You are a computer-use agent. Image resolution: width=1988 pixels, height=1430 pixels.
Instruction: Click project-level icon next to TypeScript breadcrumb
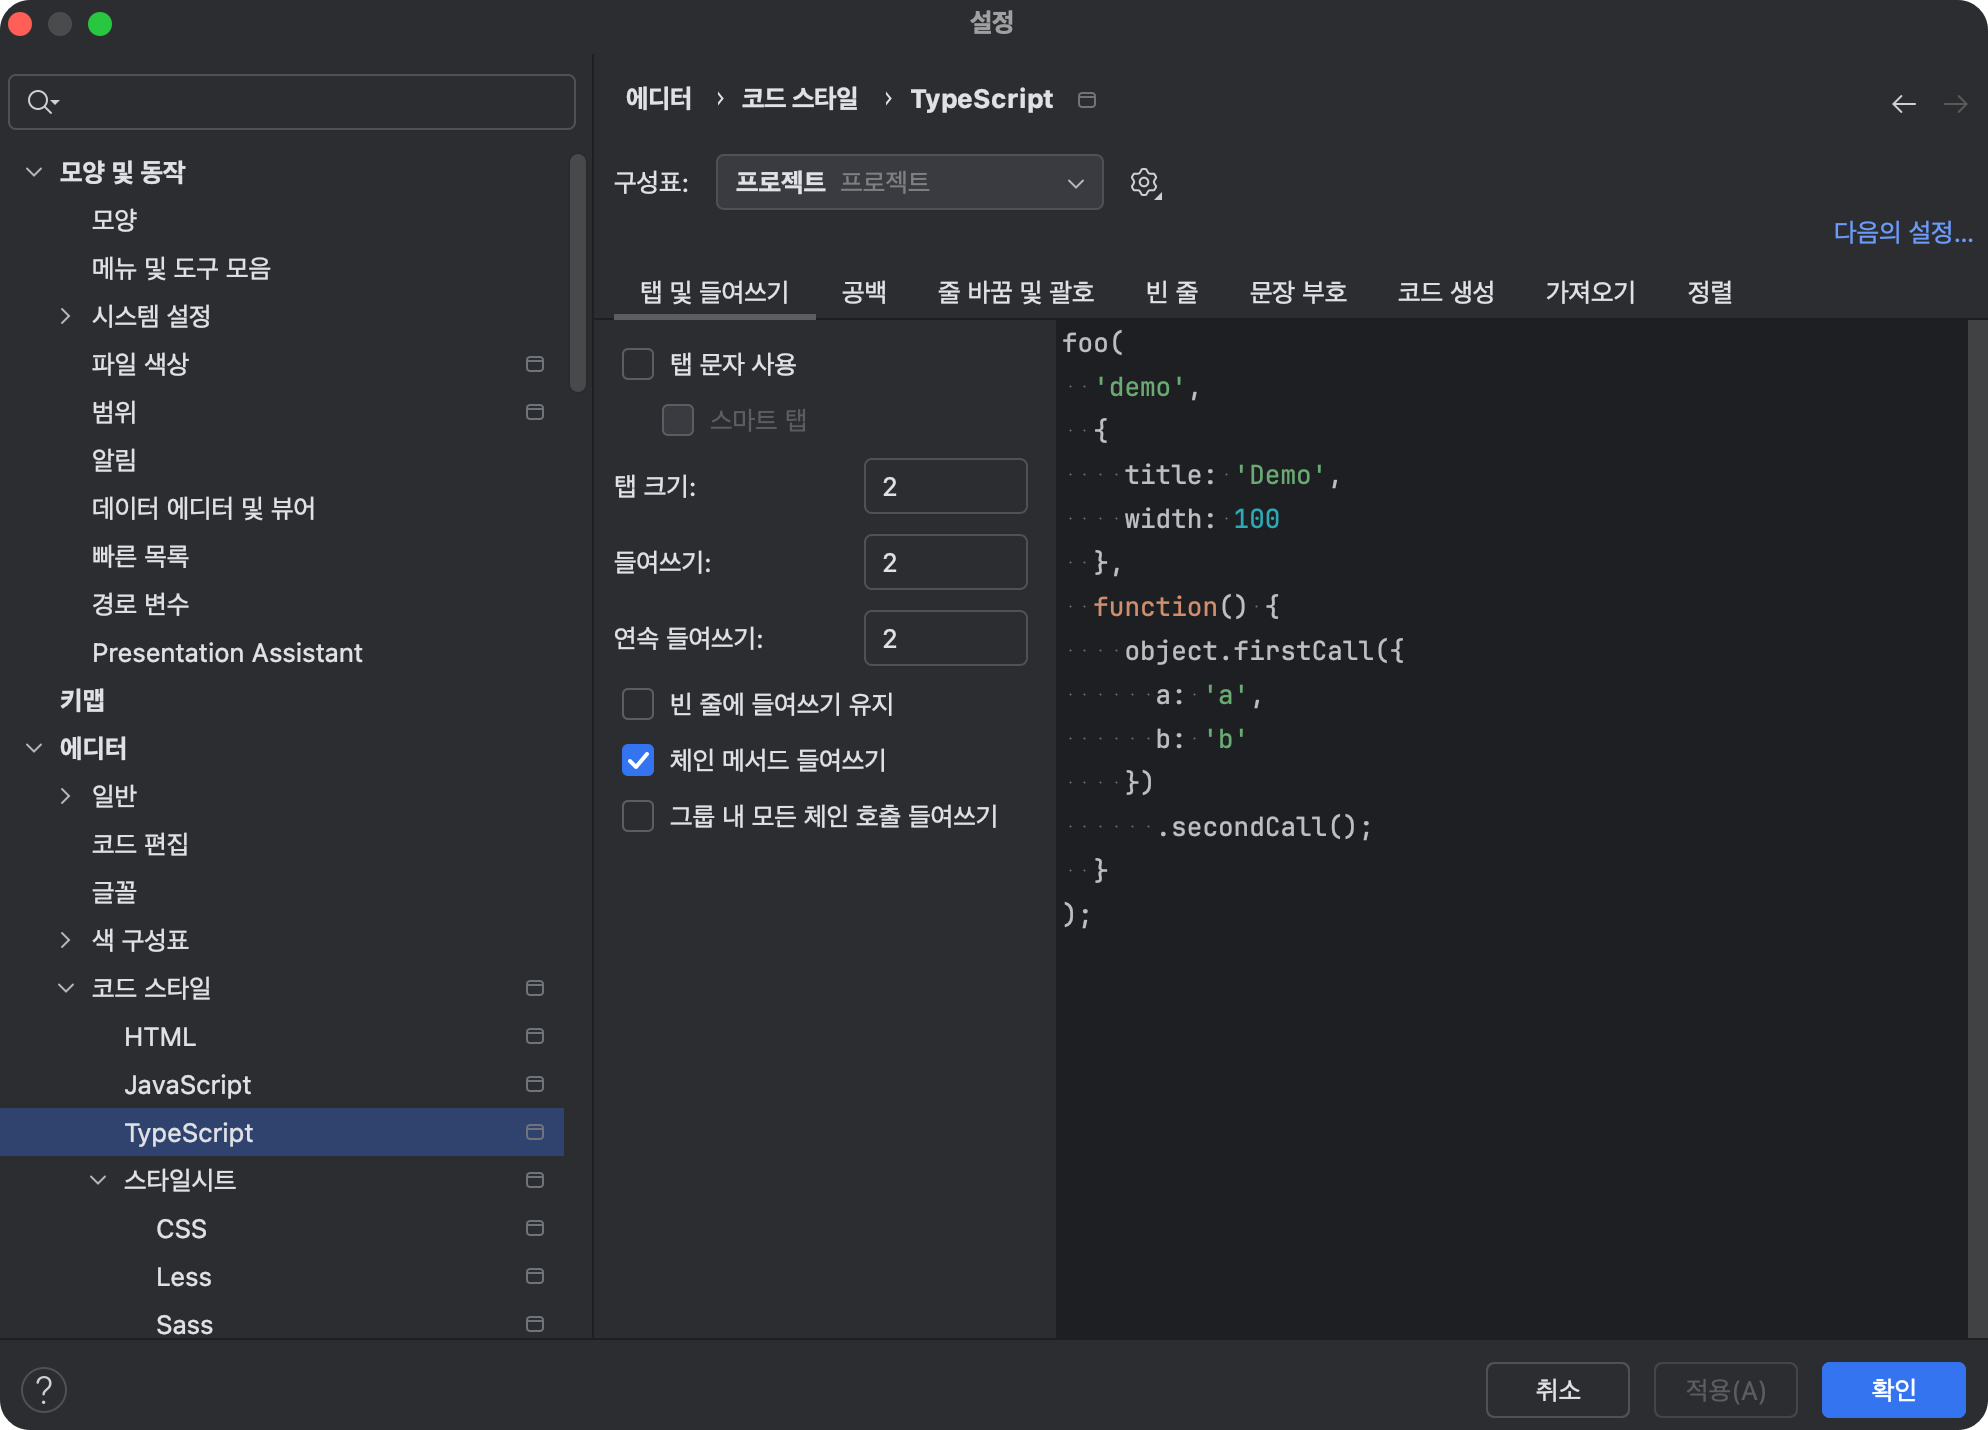pyautogui.click(x=1087, y=100)
